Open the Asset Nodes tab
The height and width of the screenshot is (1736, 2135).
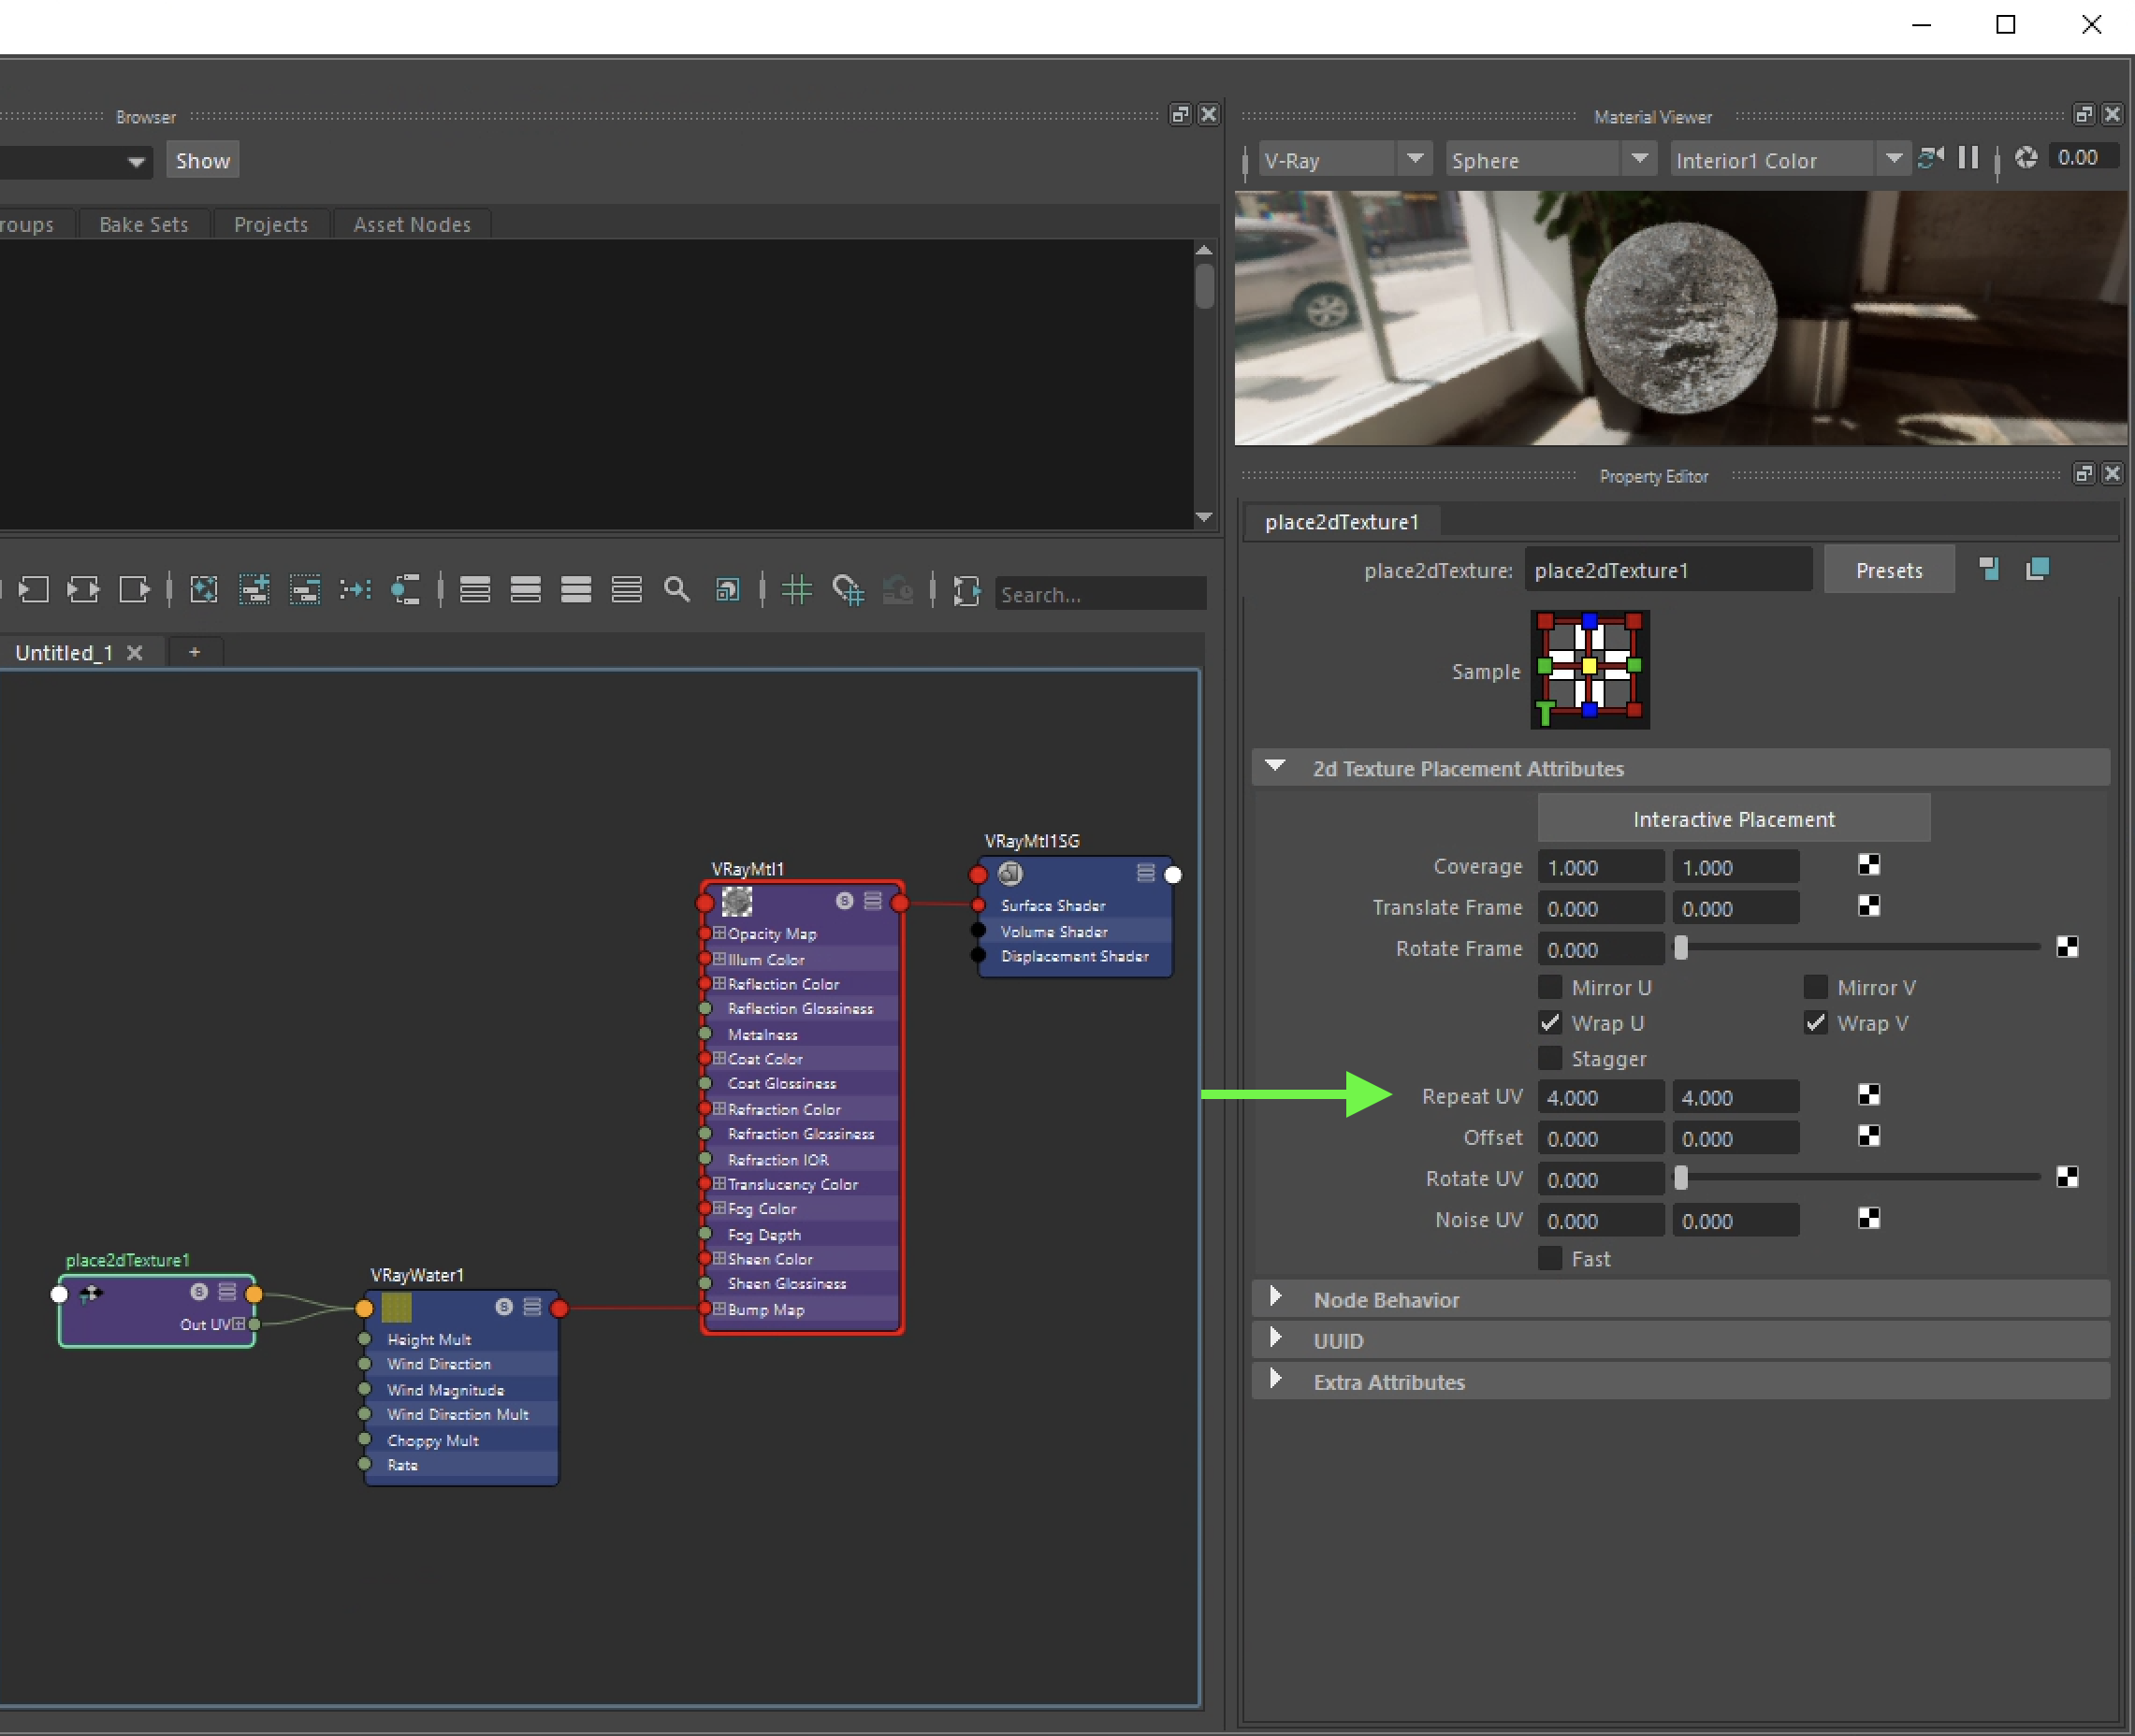411,224
